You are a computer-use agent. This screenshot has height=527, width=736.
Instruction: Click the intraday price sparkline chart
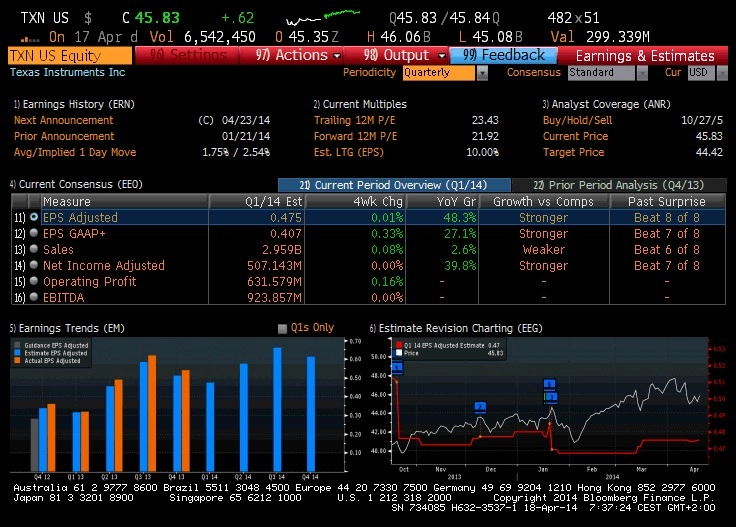323,18
